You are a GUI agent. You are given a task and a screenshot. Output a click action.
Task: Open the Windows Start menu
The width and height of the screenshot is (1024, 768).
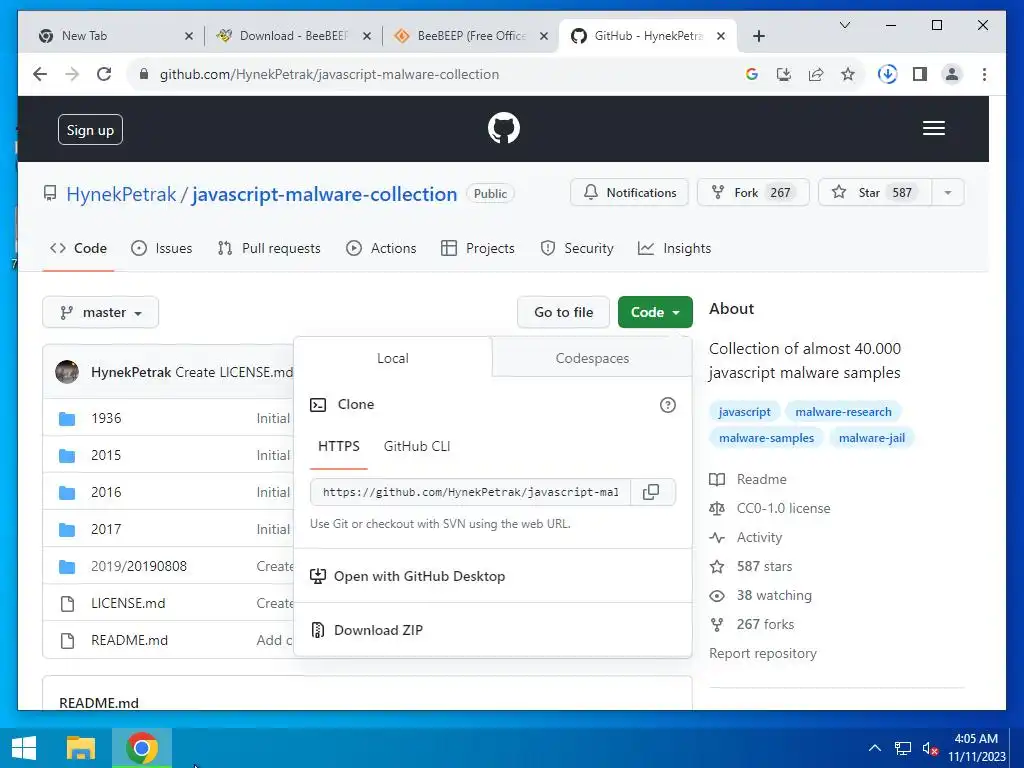24,748
